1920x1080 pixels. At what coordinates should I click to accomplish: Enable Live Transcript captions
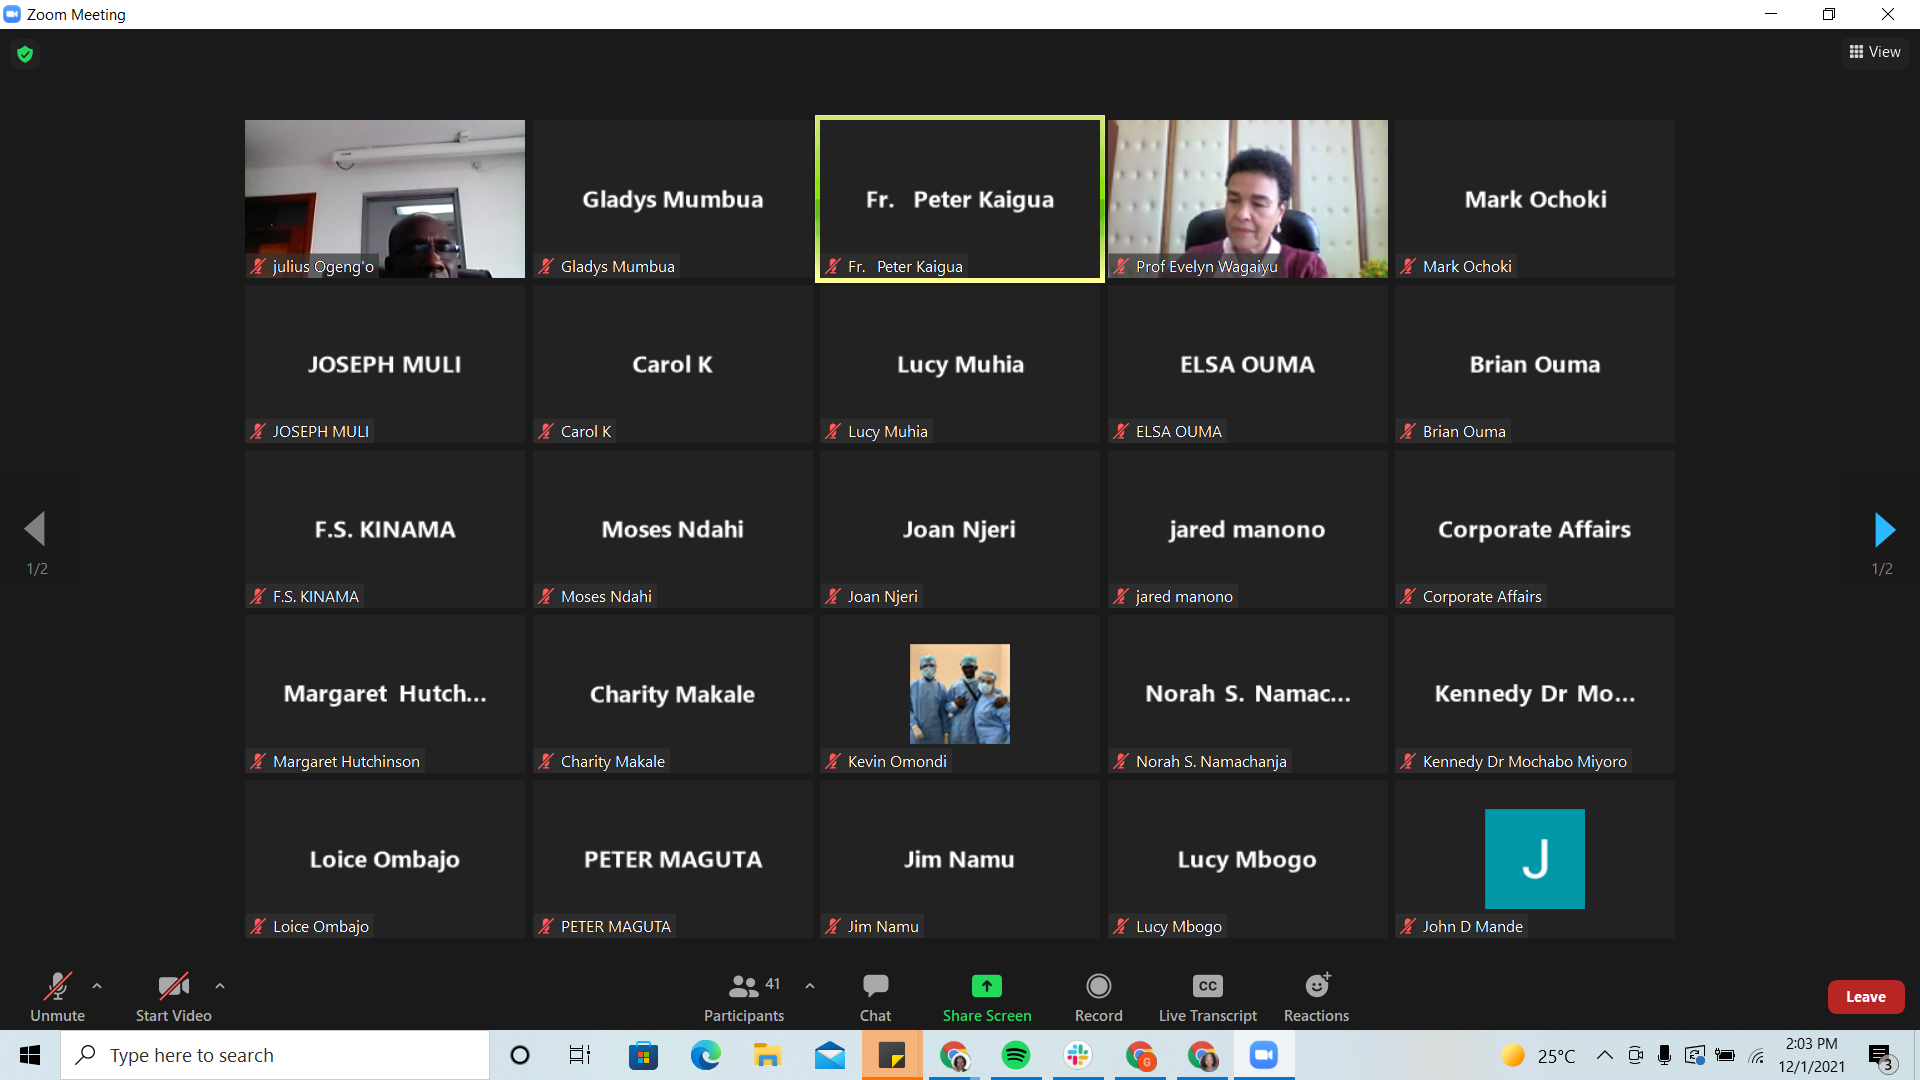(x=1207, y=986)
